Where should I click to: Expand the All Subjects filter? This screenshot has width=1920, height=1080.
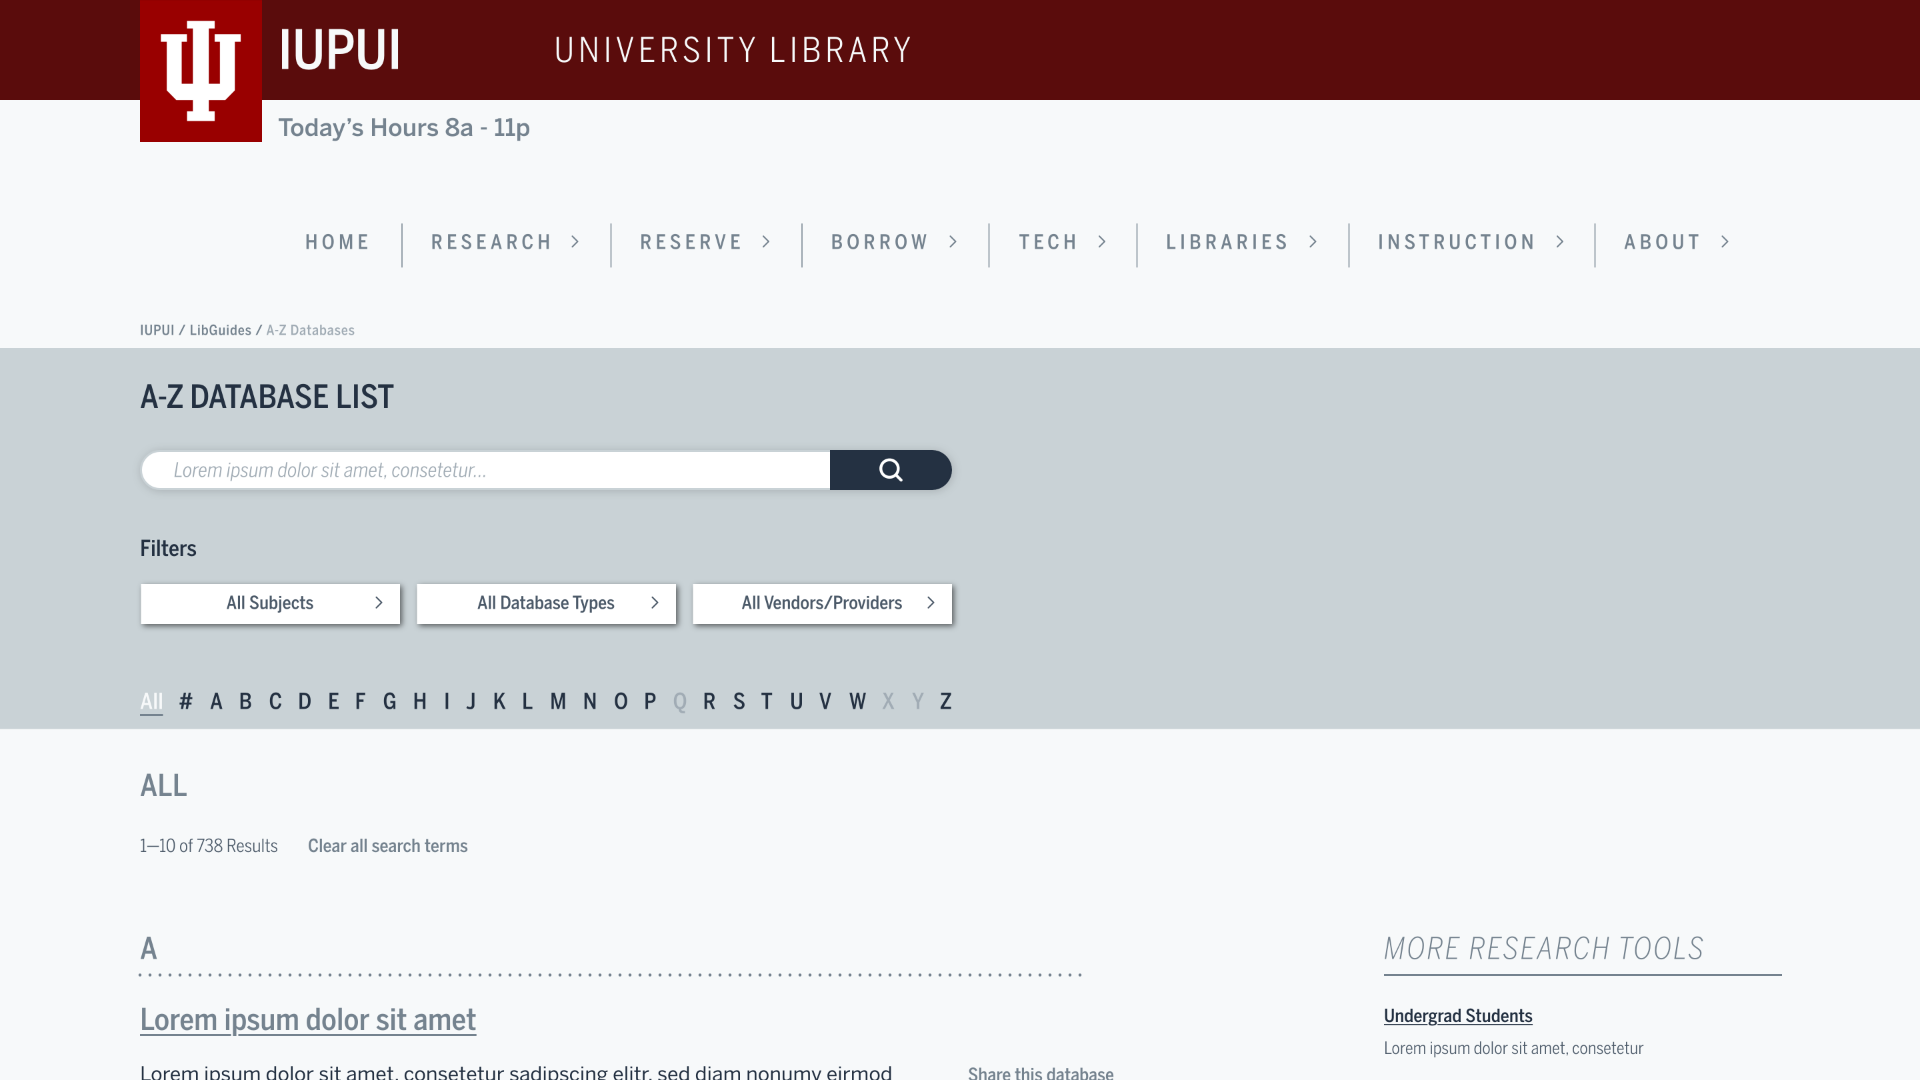pos(270,603)
